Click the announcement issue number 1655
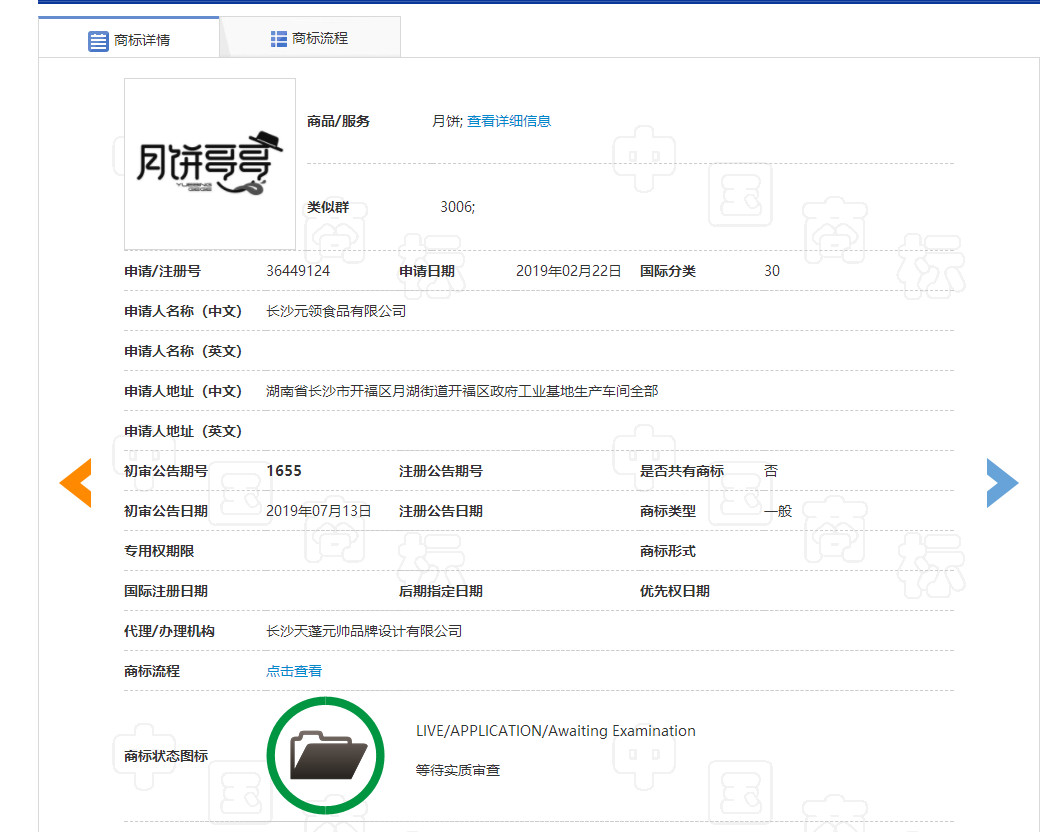The height and width of the screenshot is (832, 1058). (x=284, y=471)
